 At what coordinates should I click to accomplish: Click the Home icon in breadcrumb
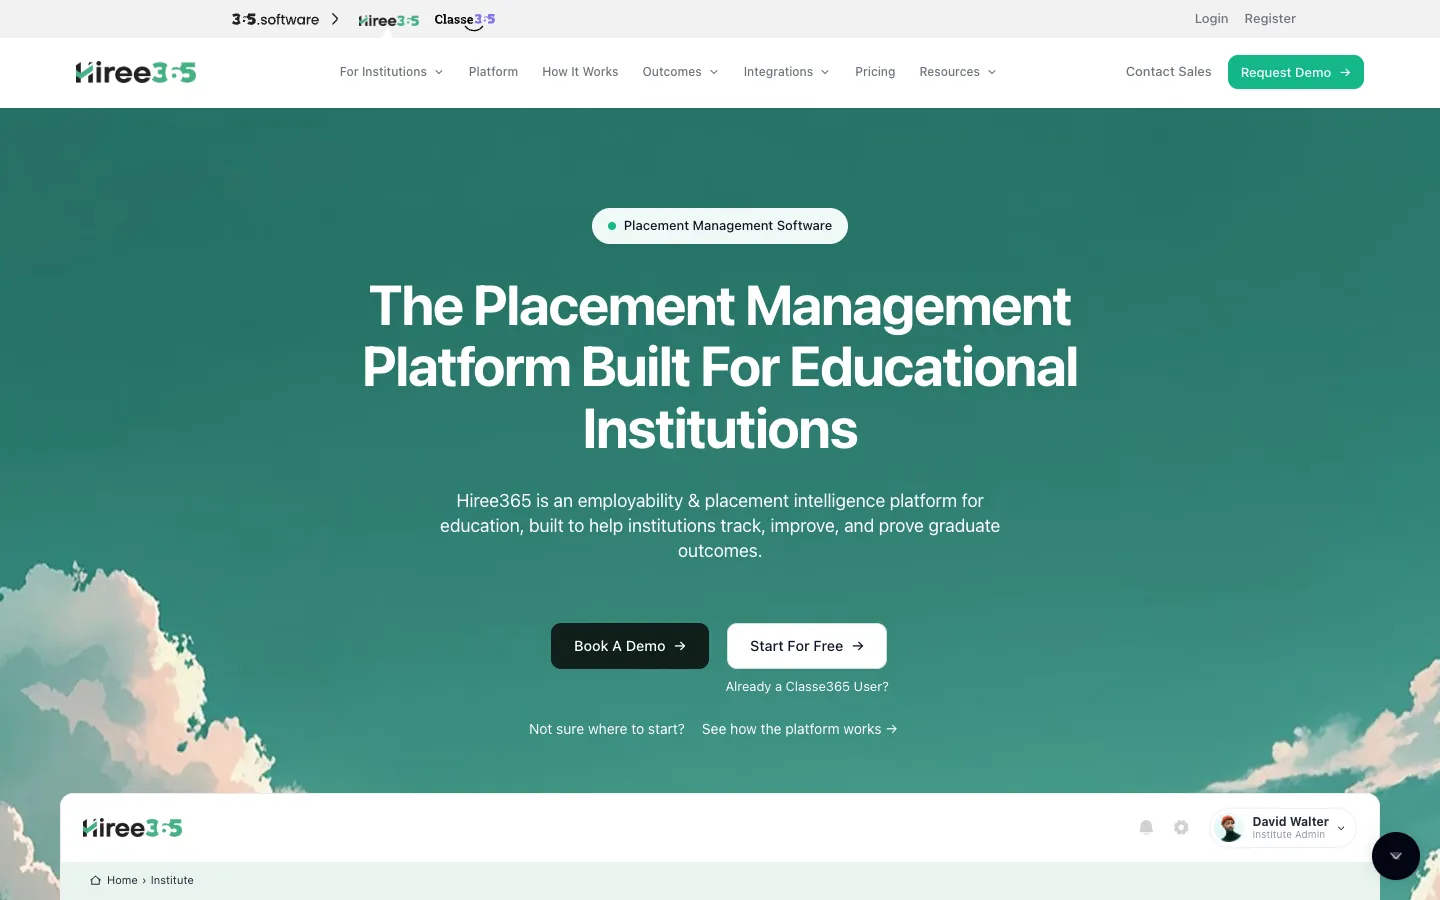(95, 880)
